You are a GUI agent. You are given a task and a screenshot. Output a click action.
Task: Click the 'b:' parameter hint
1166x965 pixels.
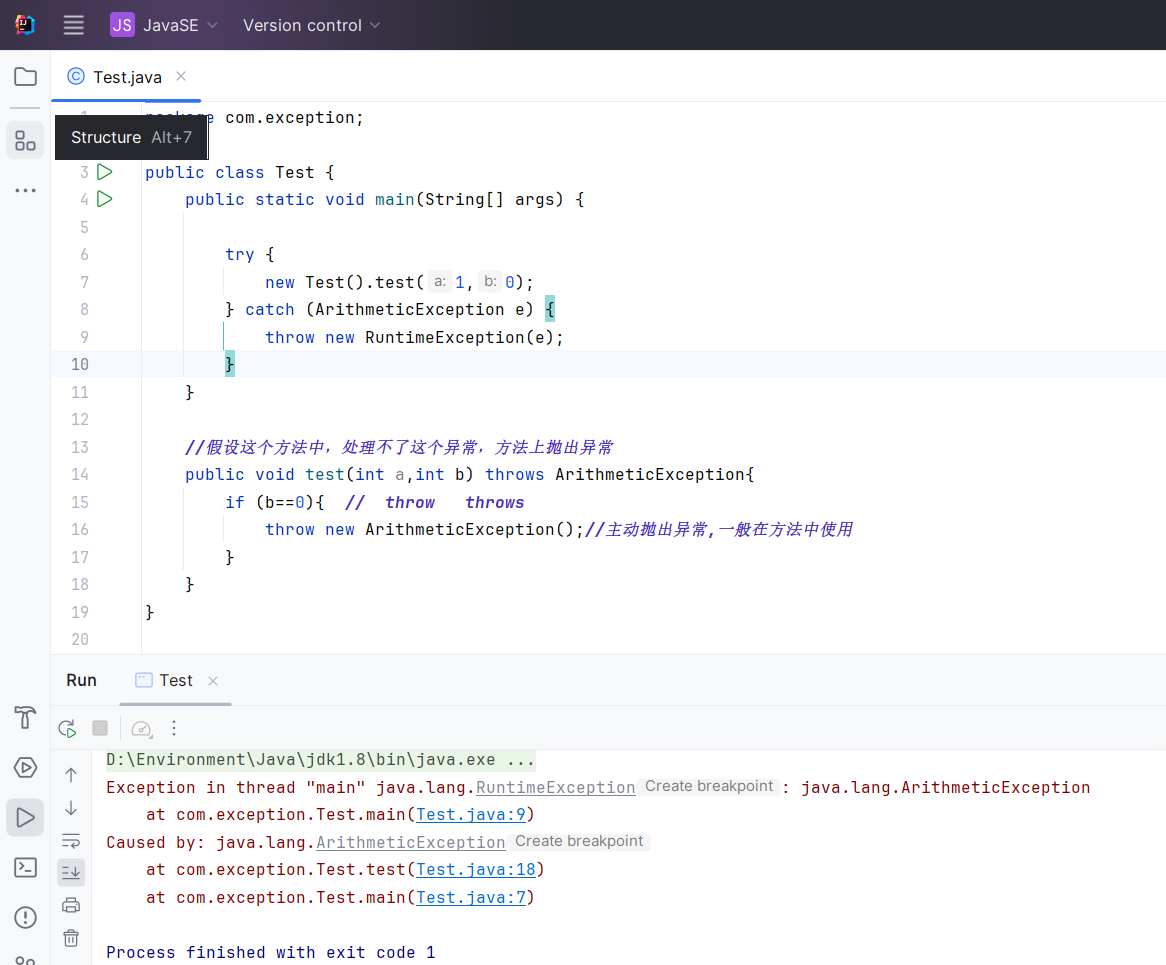coord(490,282)
